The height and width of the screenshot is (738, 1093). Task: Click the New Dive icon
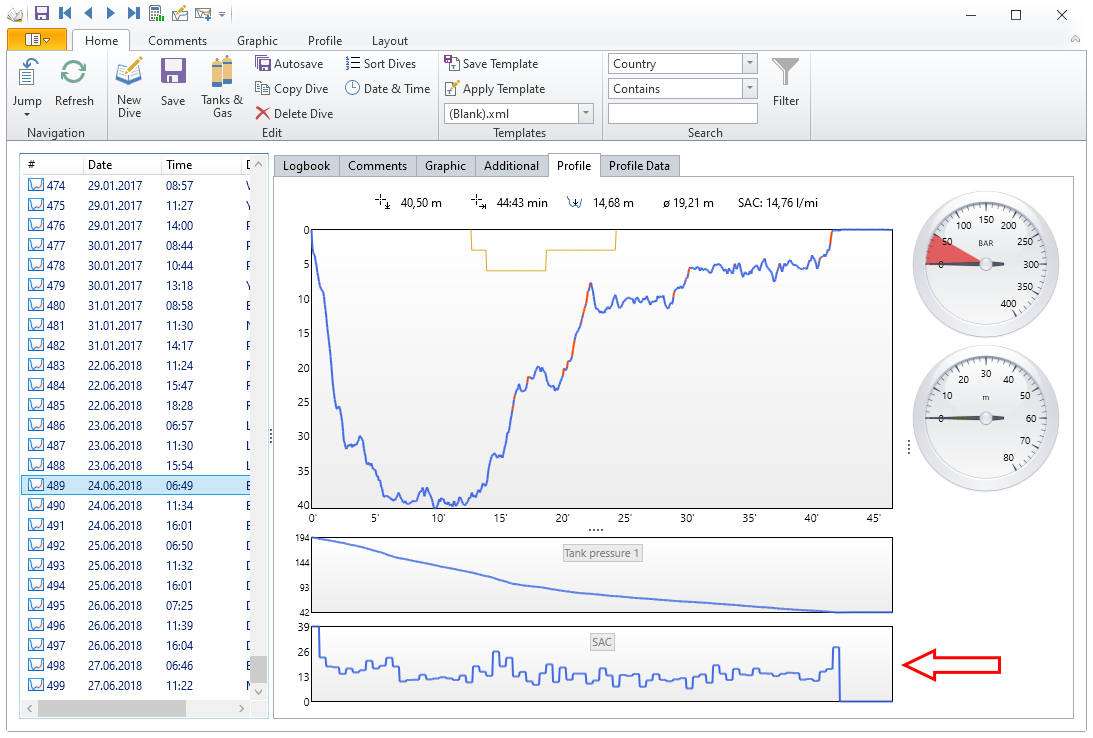129,75
